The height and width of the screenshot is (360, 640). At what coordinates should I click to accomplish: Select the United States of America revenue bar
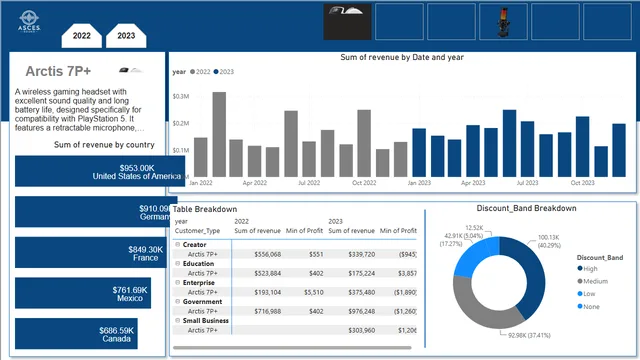[100, 171]
